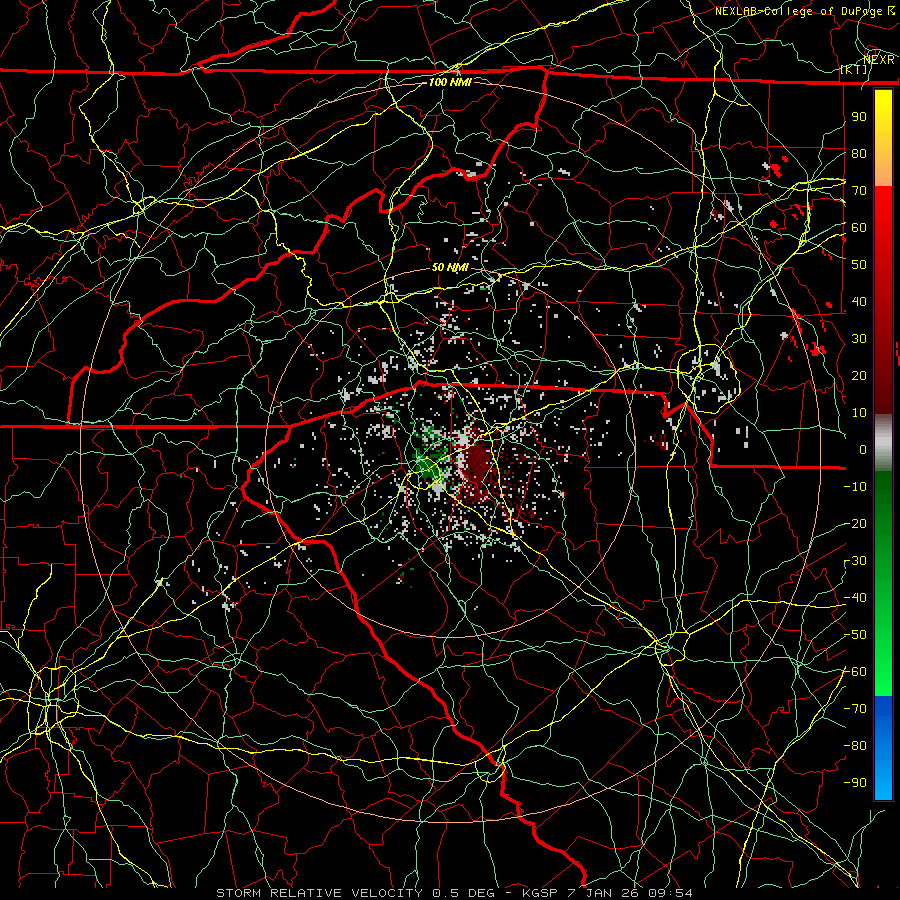Click the "50 NMI" range ring label
Image resolution: width=900 pixels, height=900 pixels.
click(x=451, y=267)
